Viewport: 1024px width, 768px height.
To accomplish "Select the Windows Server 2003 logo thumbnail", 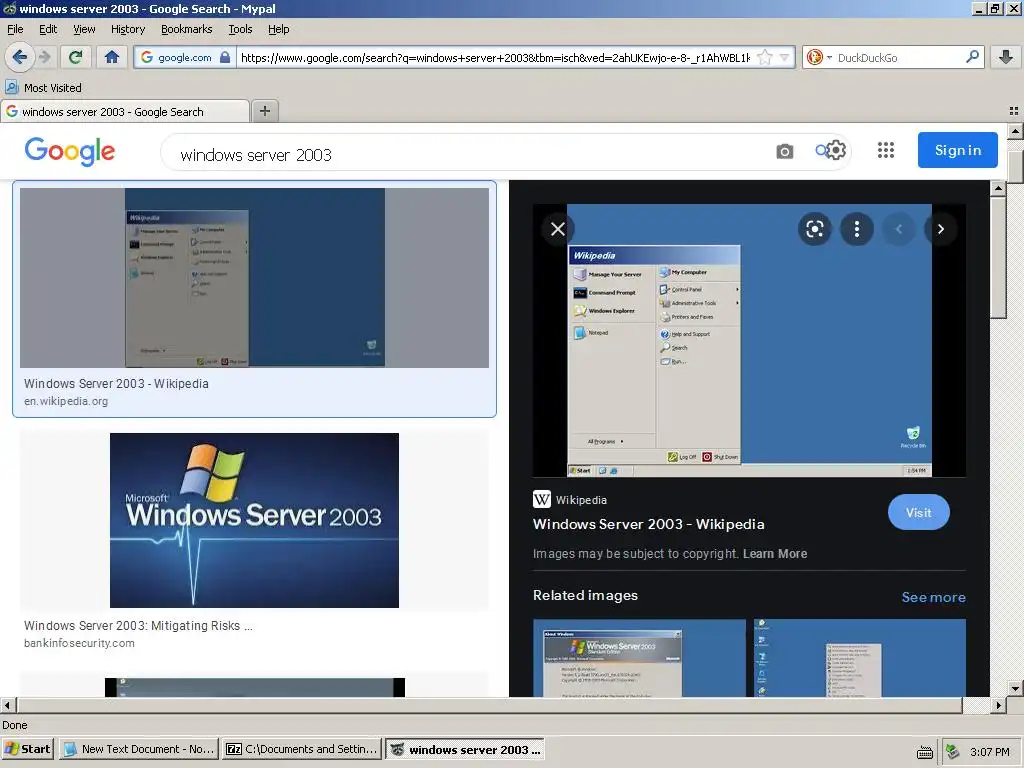I will pyautogui.click(x=254, y=520).
